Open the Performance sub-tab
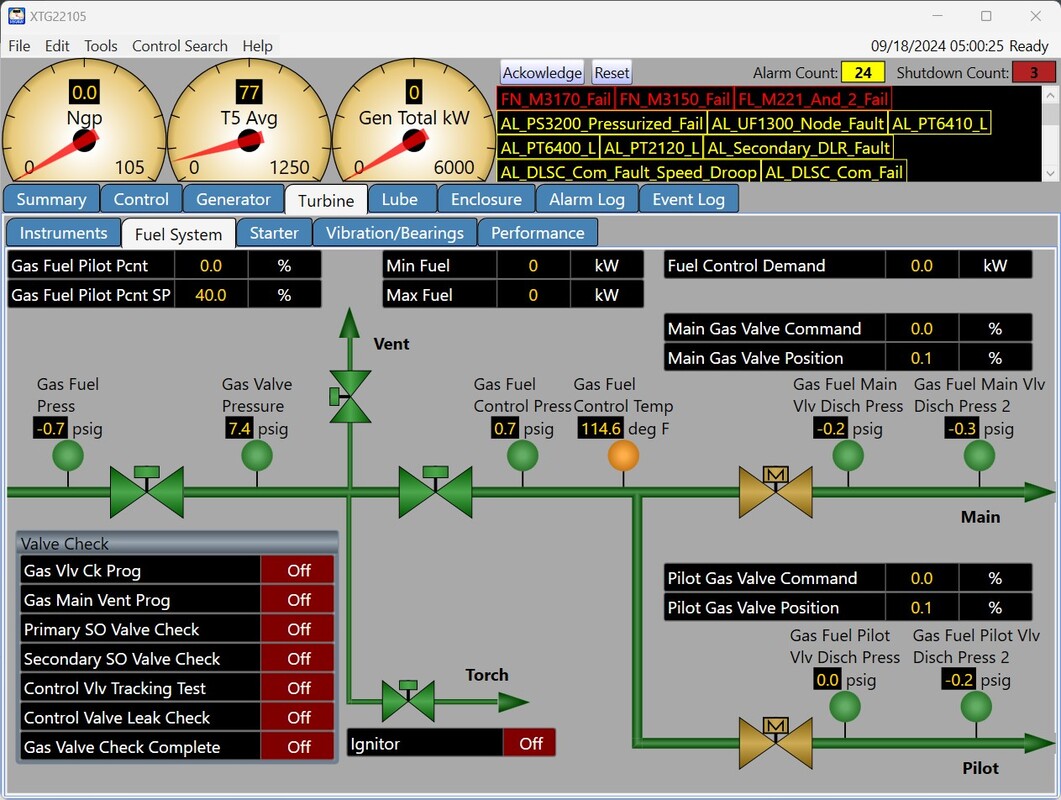 537,233
